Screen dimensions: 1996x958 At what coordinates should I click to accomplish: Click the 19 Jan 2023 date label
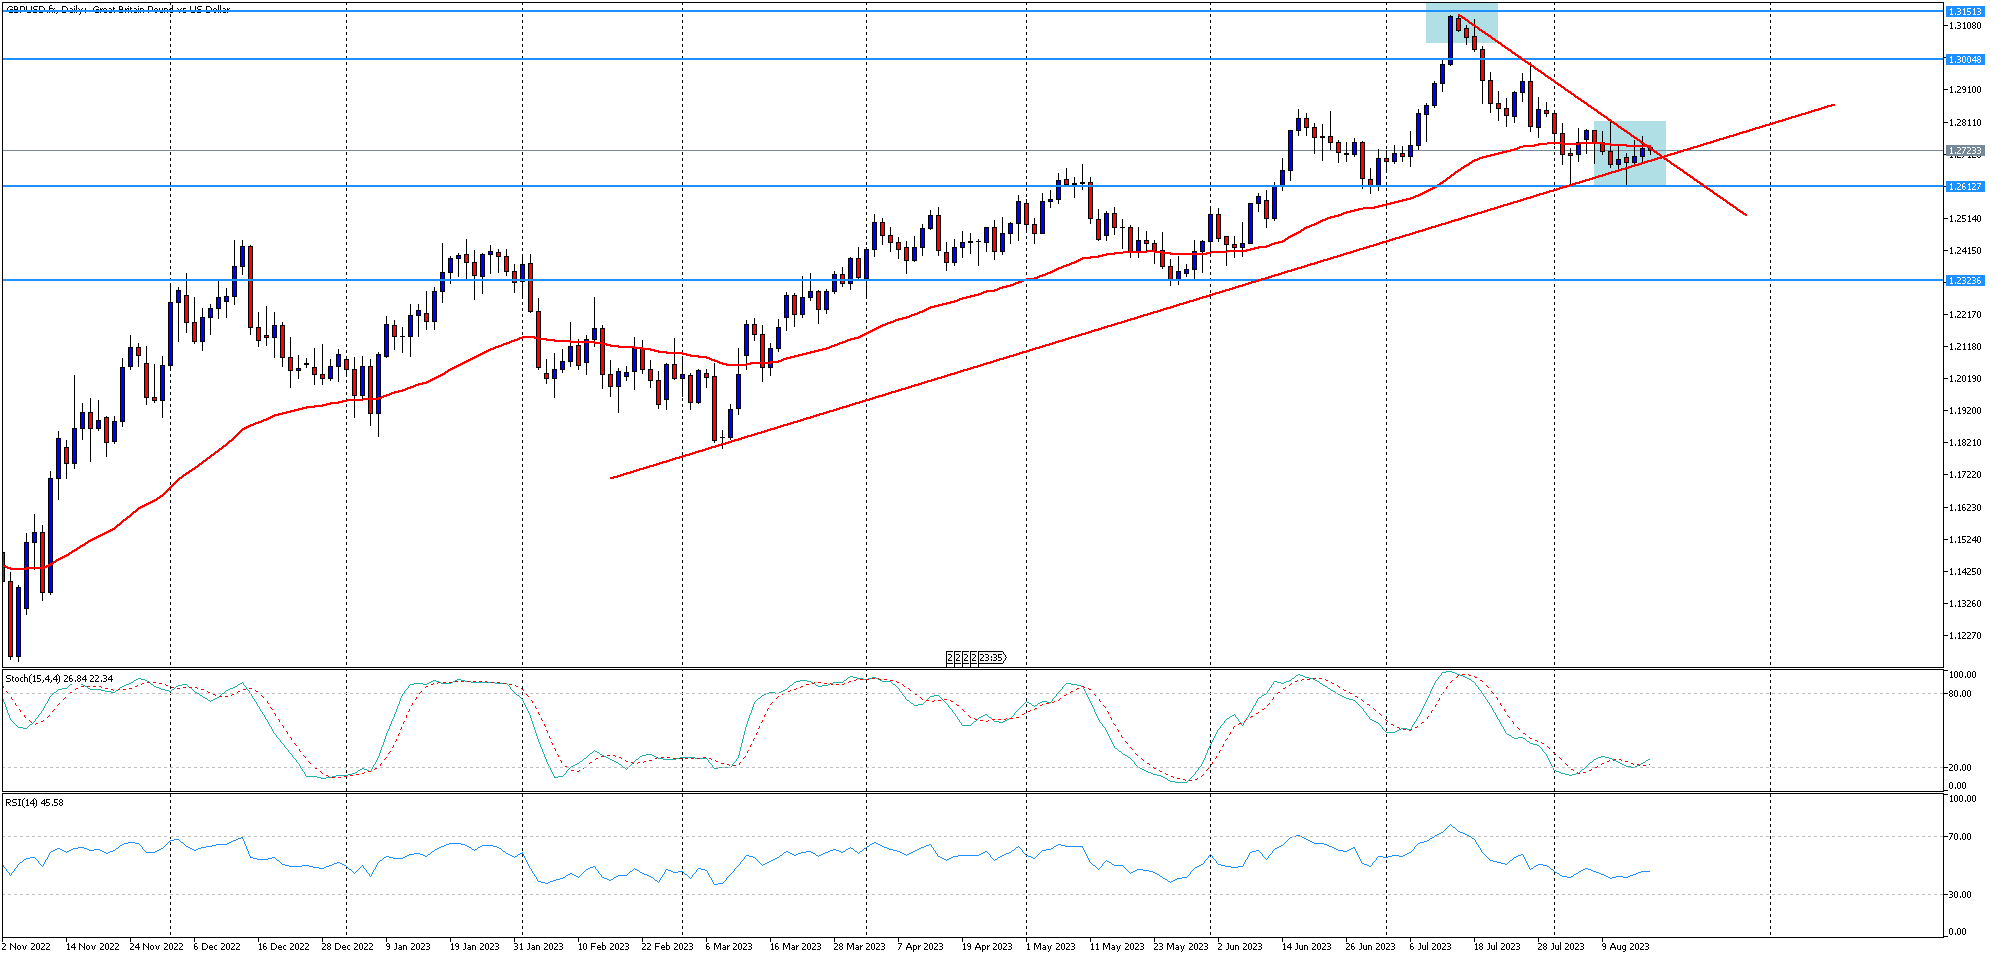click(474, 947)
